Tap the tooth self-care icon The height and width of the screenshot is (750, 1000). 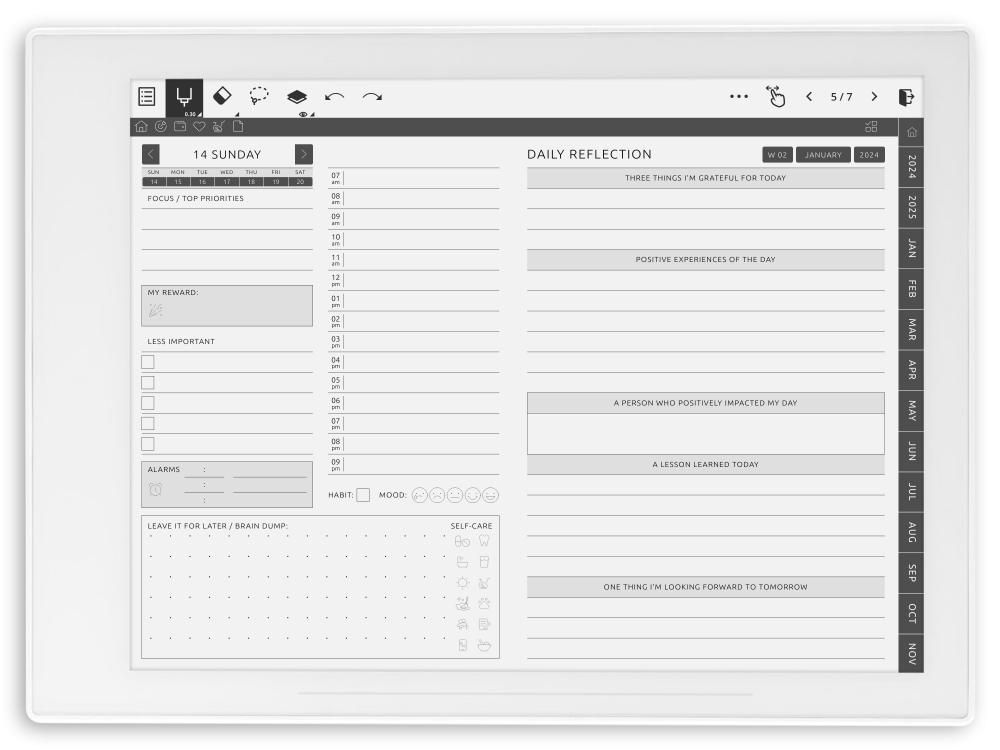coord(484,541)
